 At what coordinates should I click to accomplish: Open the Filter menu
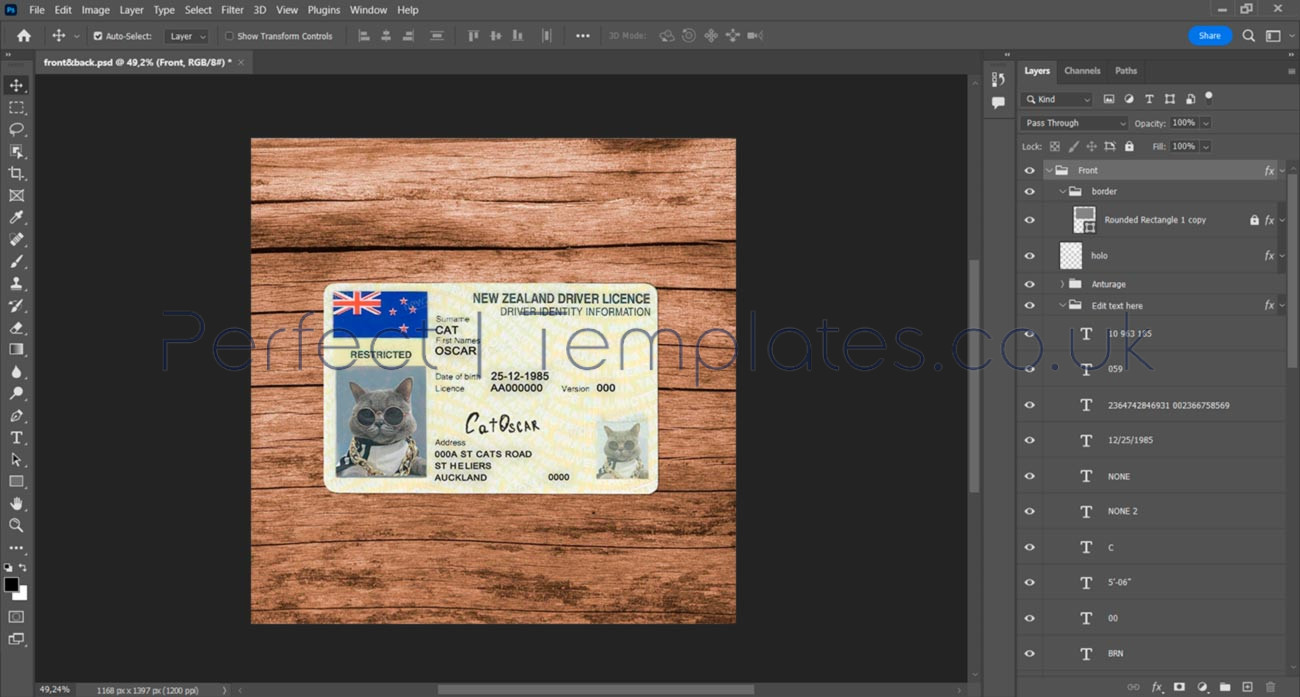click(x=232, y=10)
